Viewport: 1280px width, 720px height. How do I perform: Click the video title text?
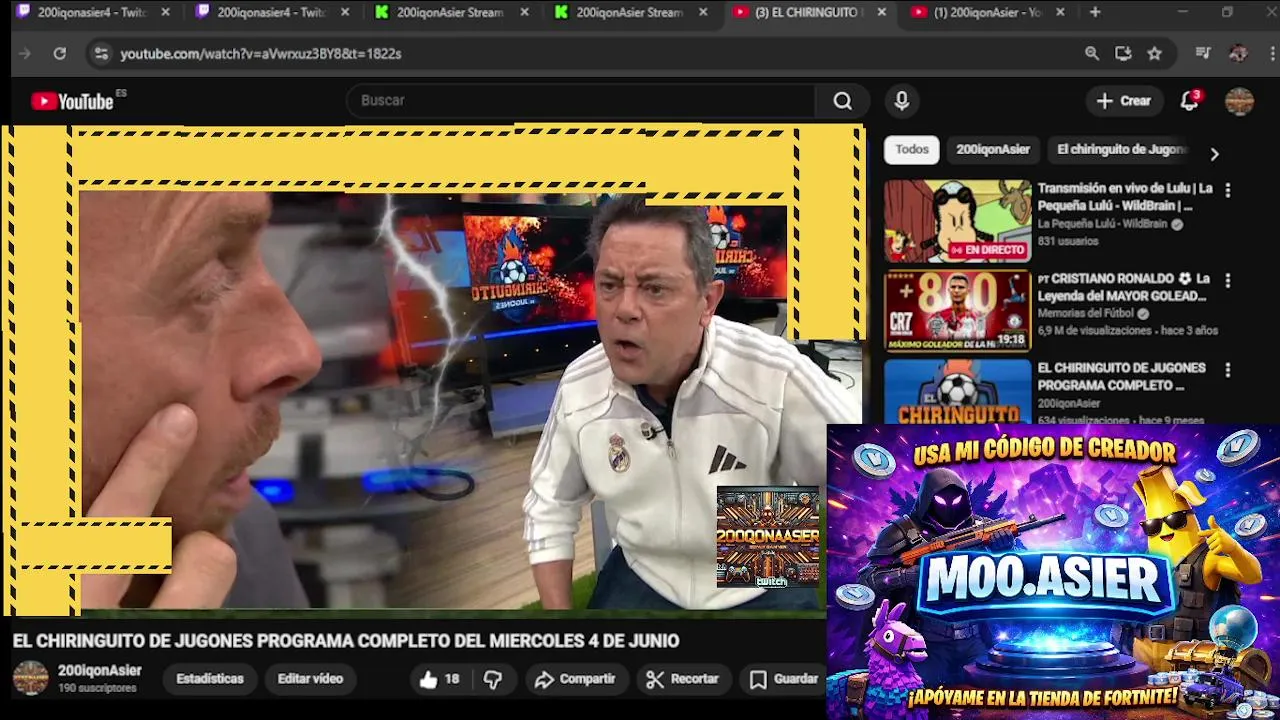pyautogui.click(x=346, y=641)
